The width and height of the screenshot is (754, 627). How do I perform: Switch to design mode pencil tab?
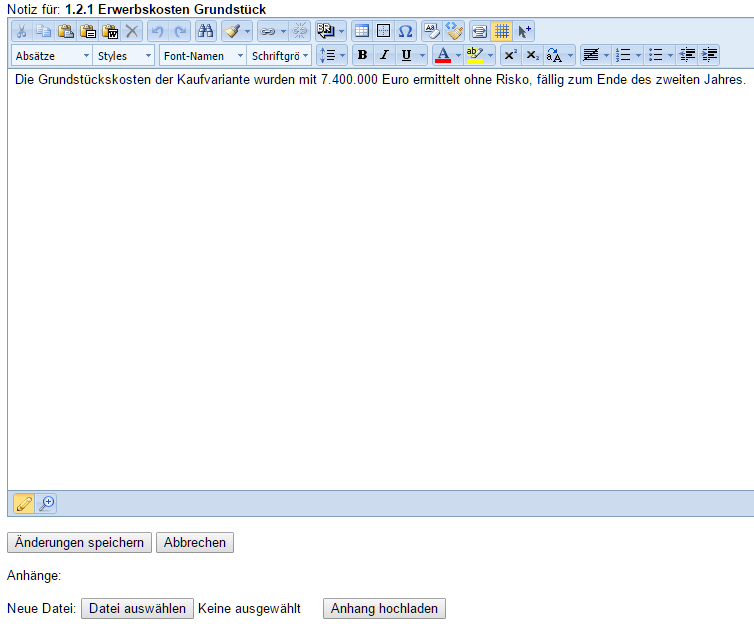pos(24,504)
